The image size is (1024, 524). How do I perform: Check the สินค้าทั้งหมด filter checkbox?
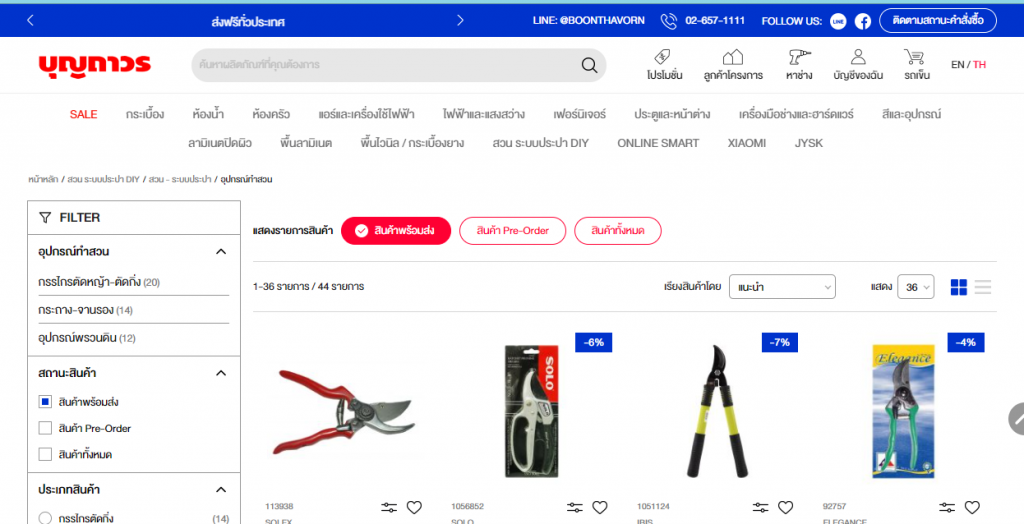click(x=45, y=454)
